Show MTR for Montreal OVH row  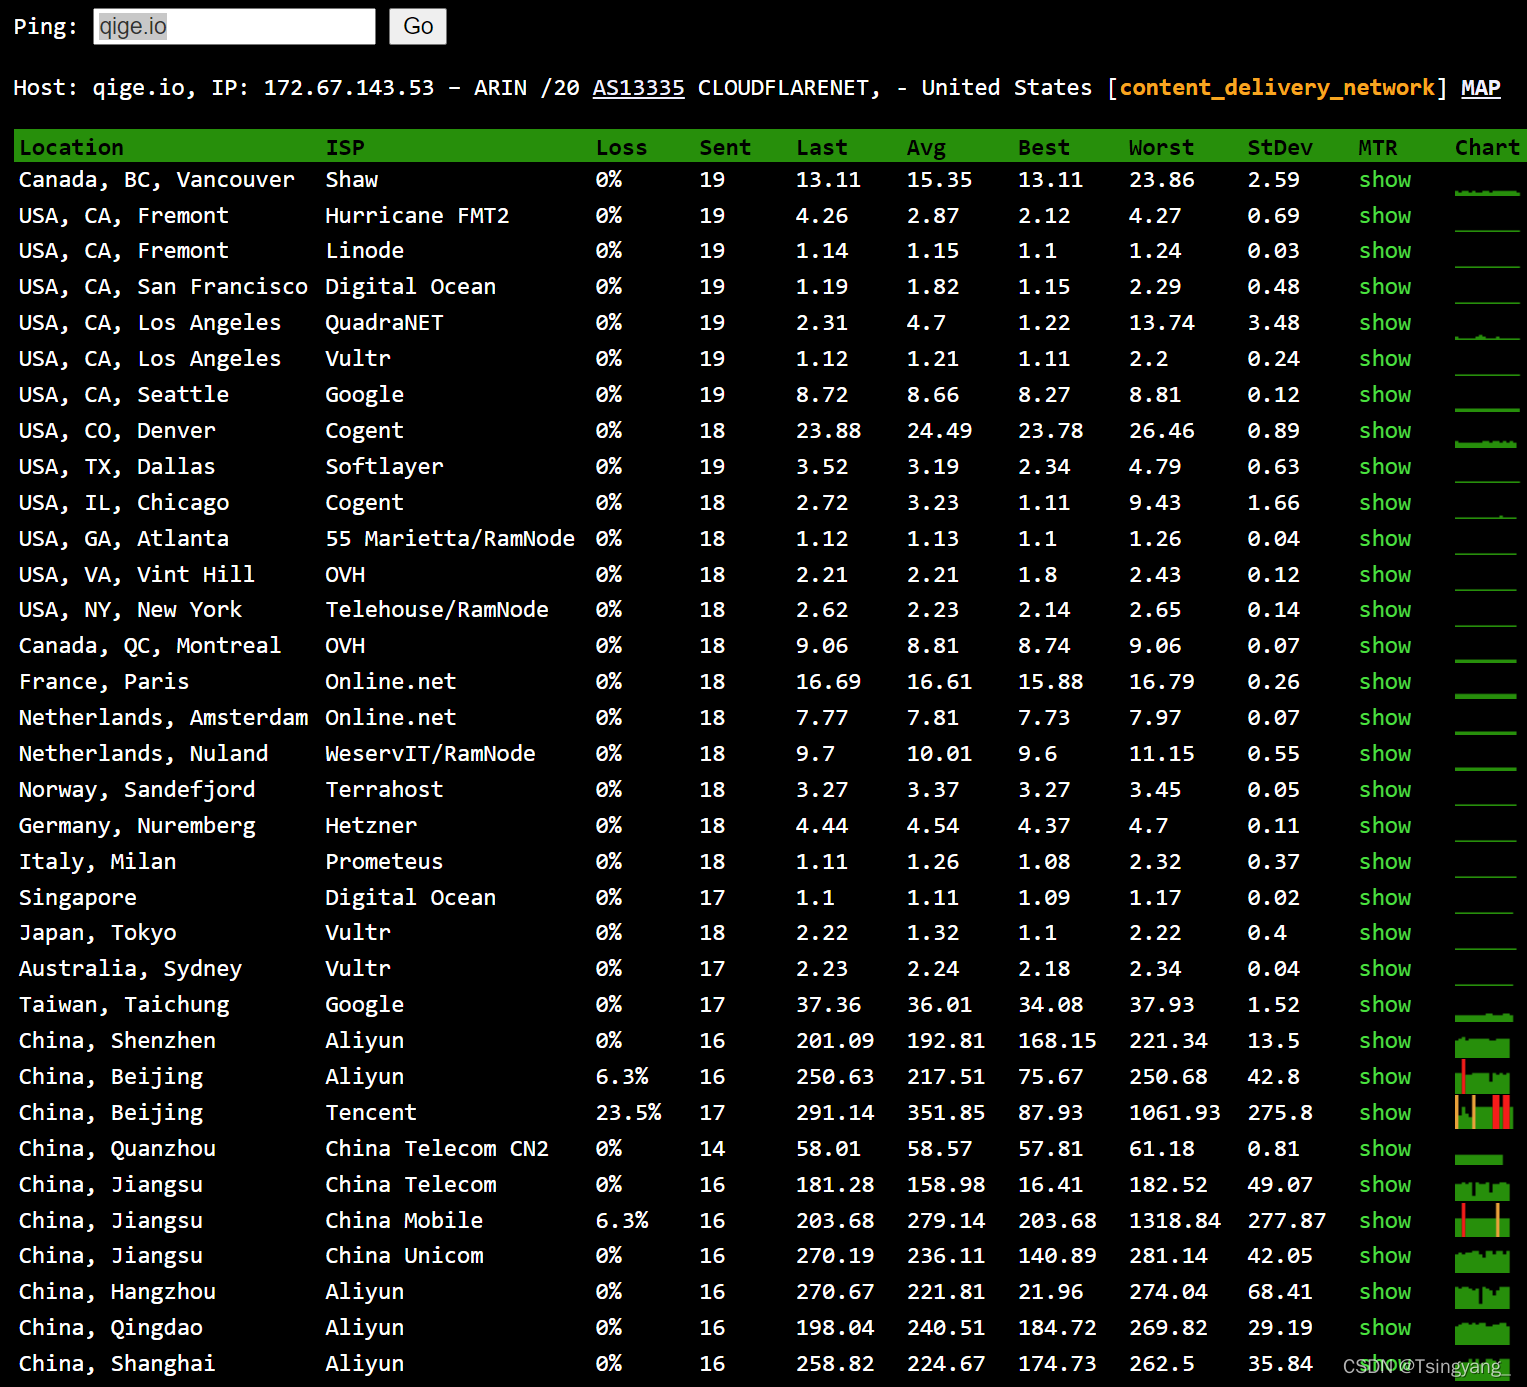click(x=1385, y=646)
